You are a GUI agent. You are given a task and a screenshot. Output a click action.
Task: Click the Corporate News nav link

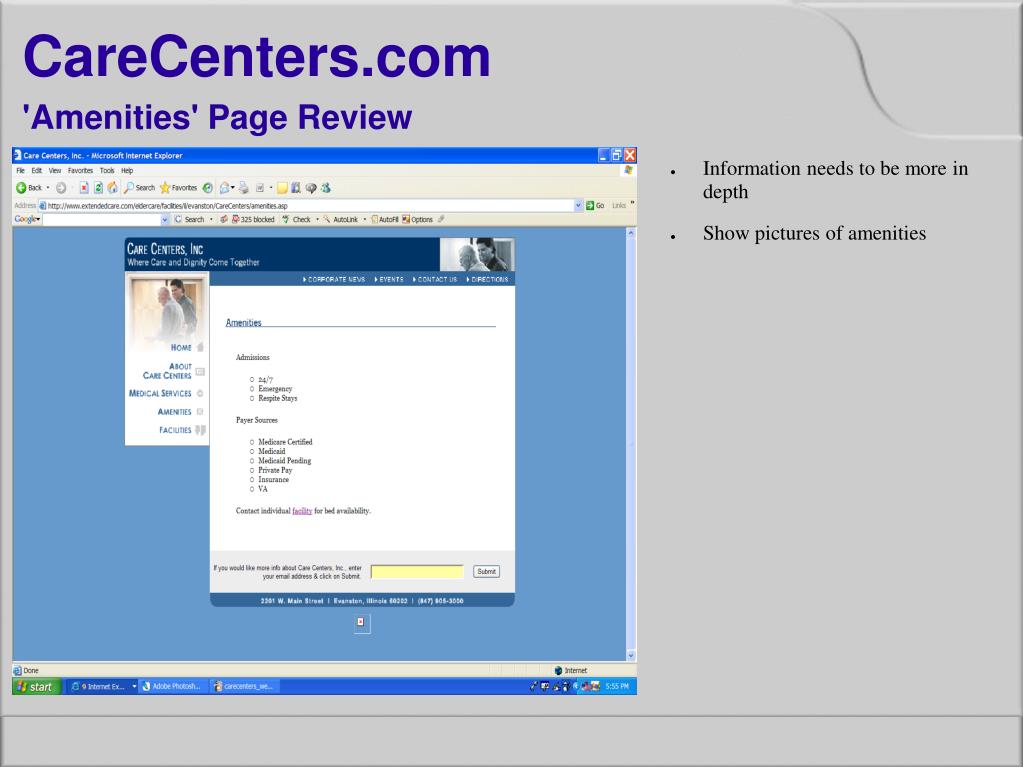333,279
